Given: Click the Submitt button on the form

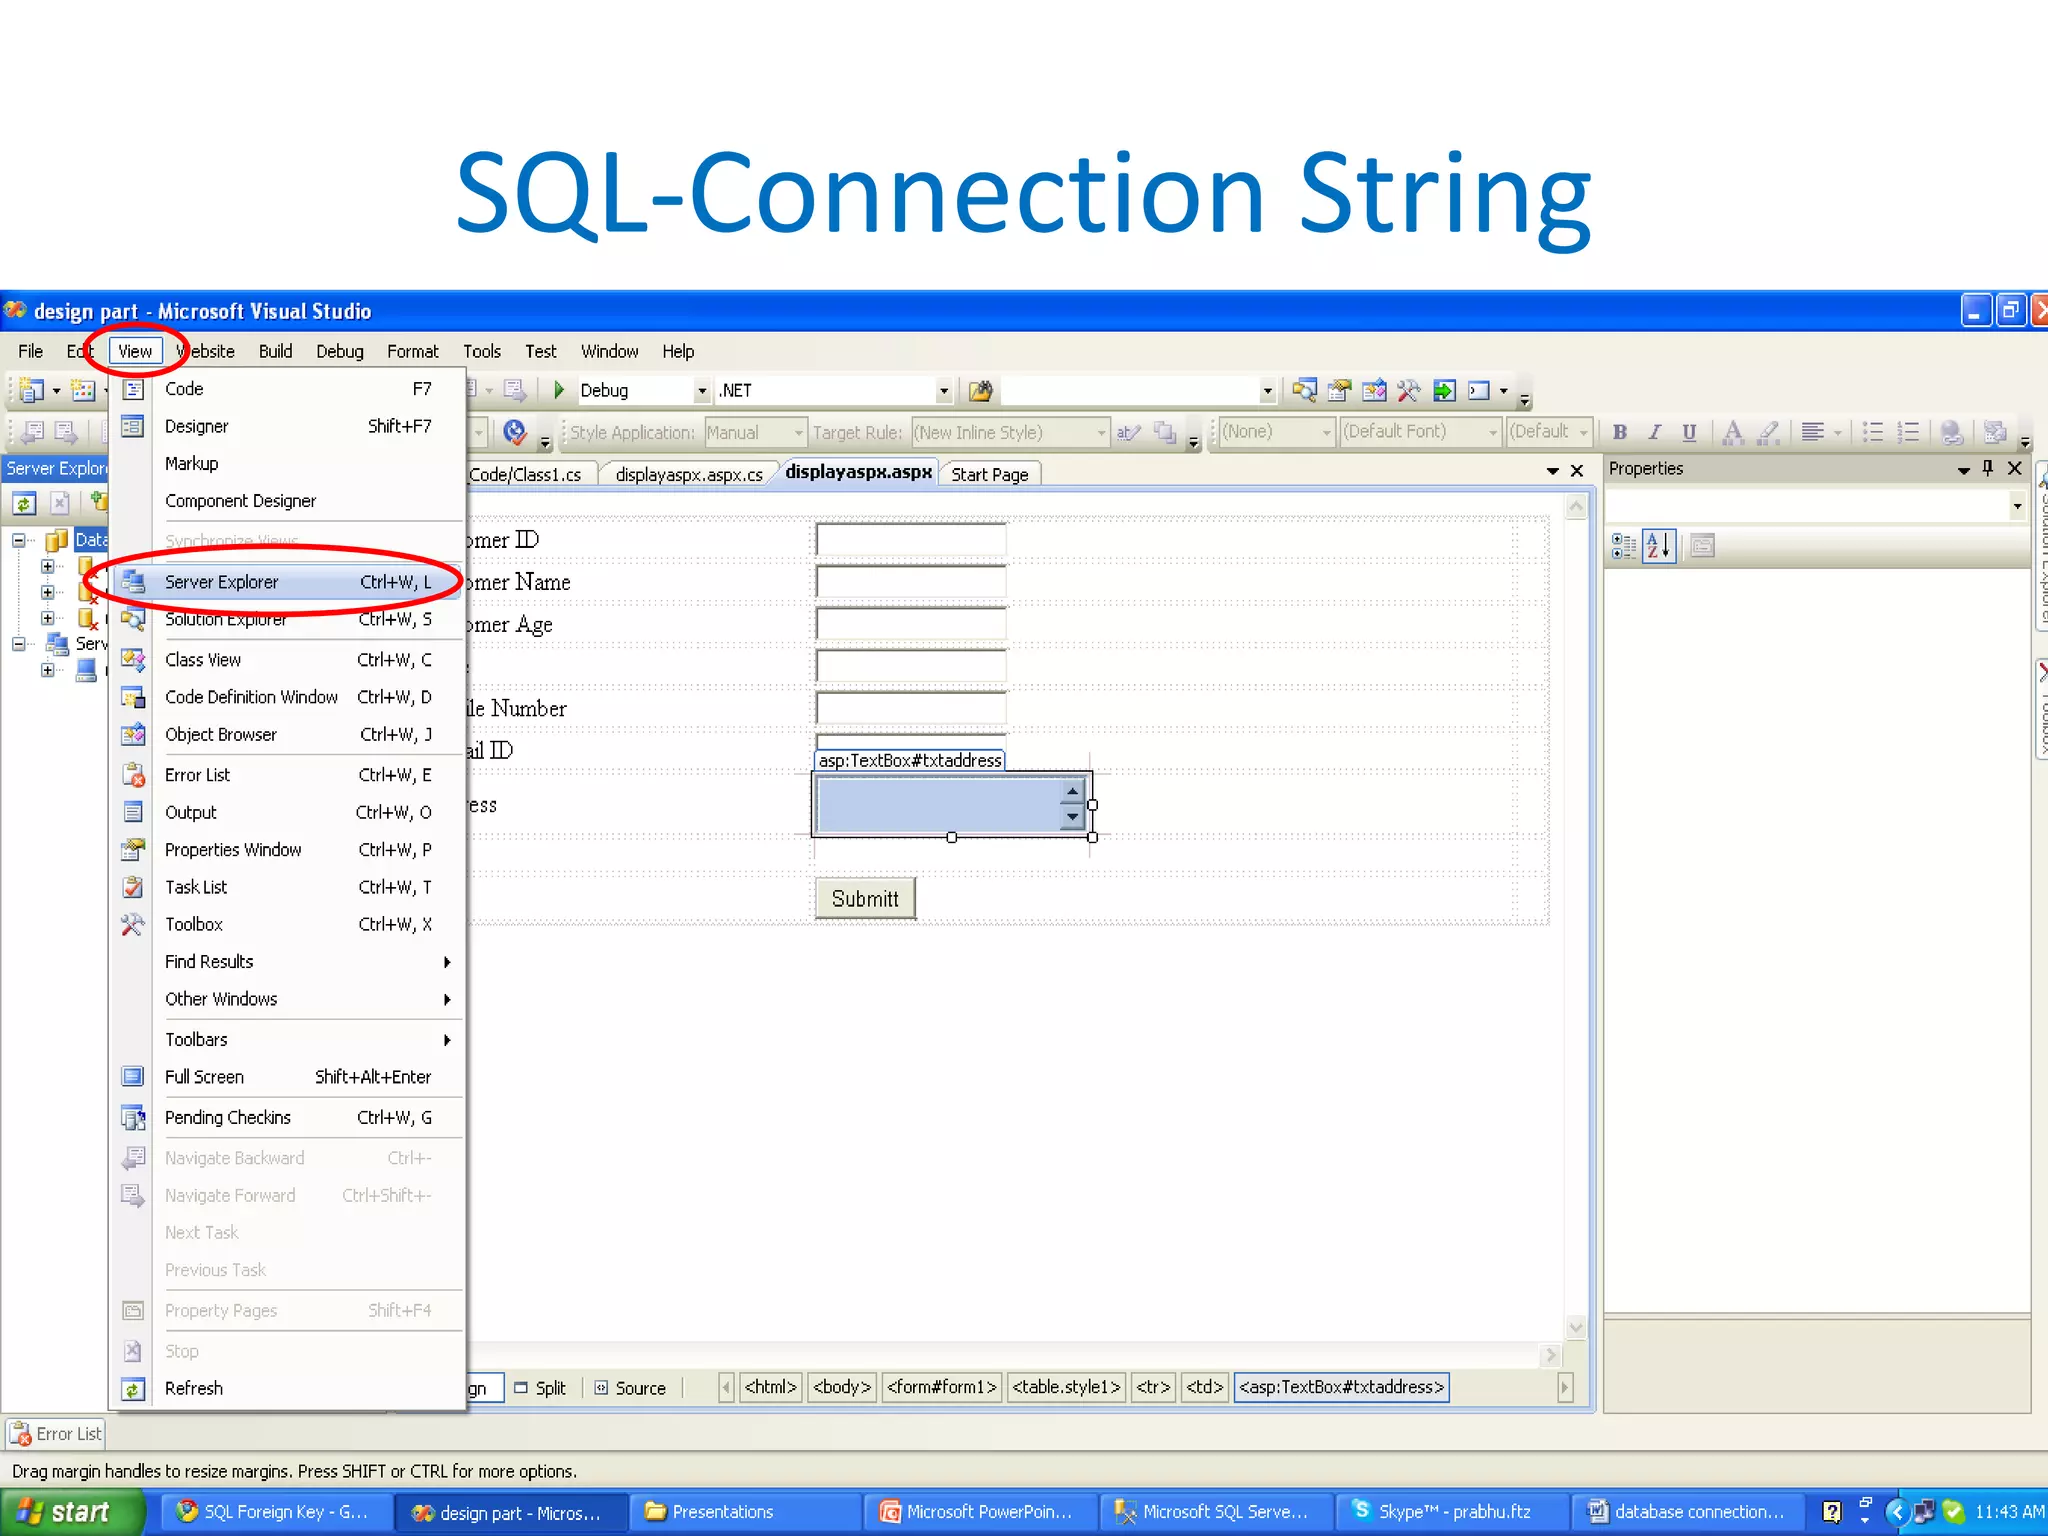Looking at the screenshot, I should 866,898.
